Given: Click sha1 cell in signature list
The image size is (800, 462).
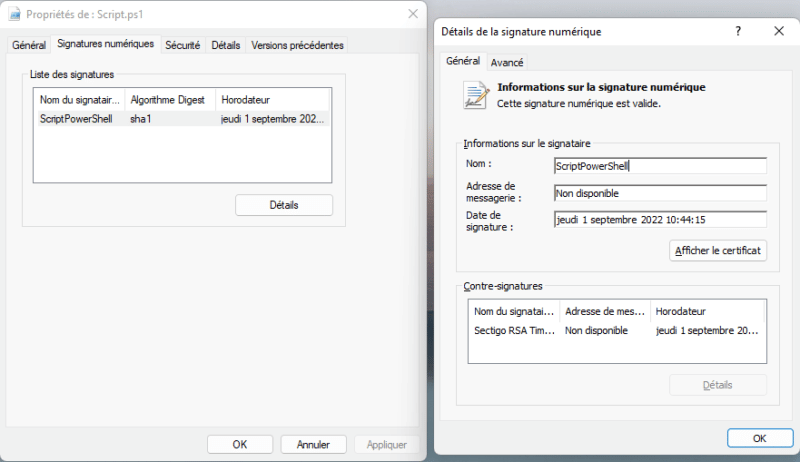Looking at the screenshot, I should pyautogui.click(x=140, y=119).
